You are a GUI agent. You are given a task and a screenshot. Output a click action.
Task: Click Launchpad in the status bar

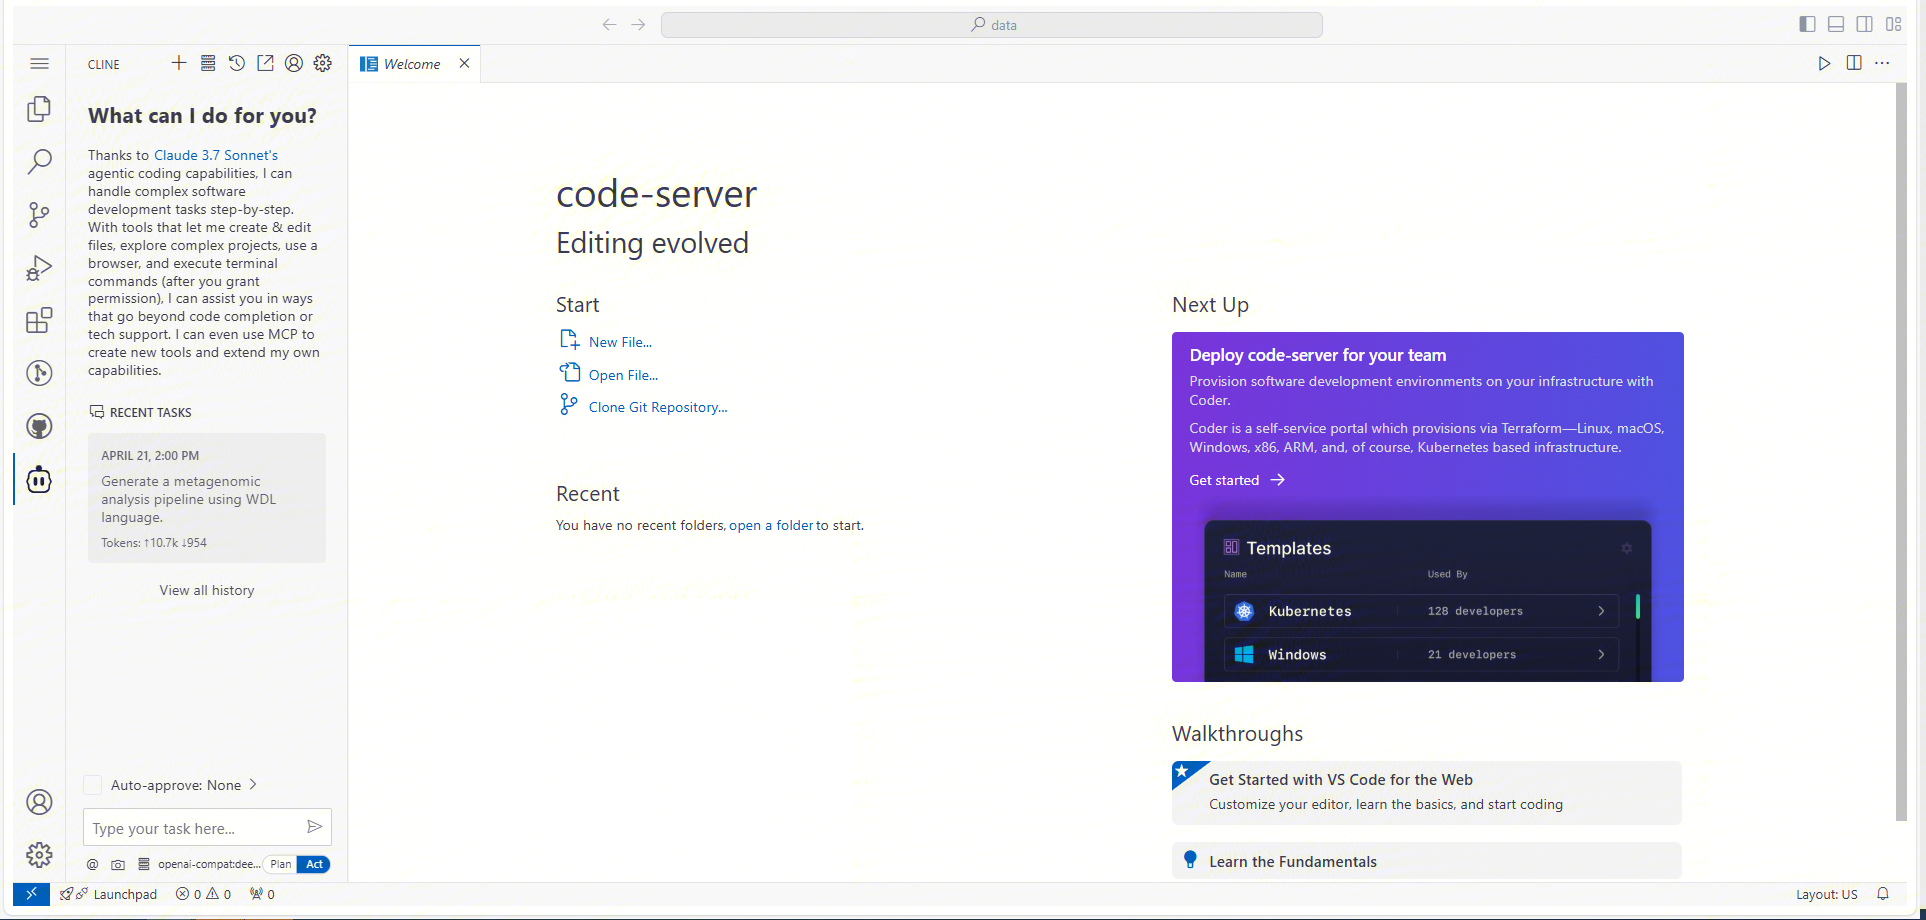tap(109, 894)
